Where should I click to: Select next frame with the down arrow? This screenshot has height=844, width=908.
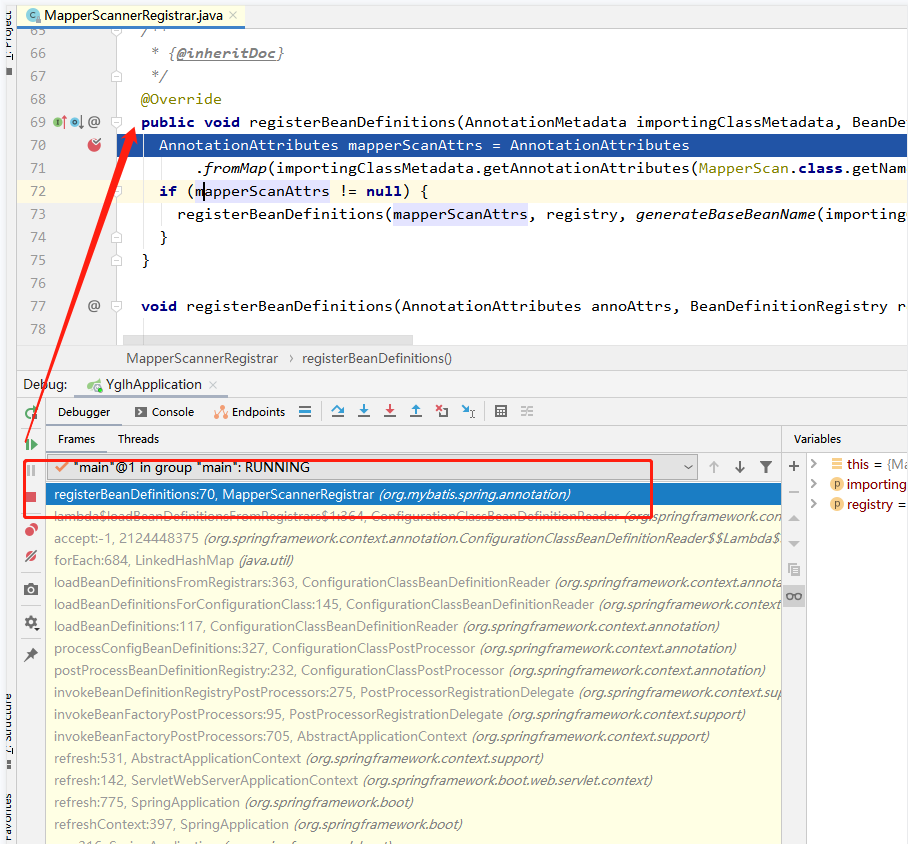(x=740, y=467)
